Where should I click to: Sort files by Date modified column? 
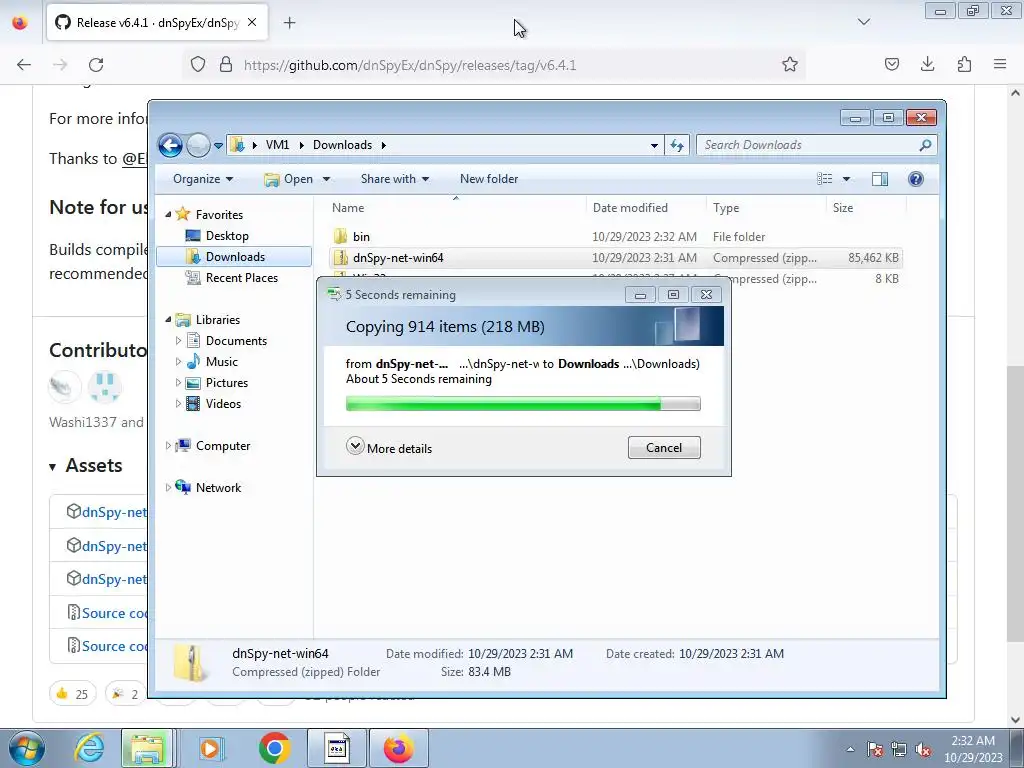pyautogui.click(x=646, y=208)
